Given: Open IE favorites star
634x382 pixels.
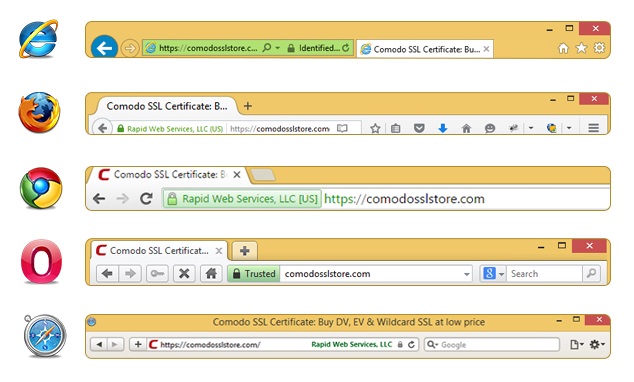Looking at the screenshot, I should 581,48.
